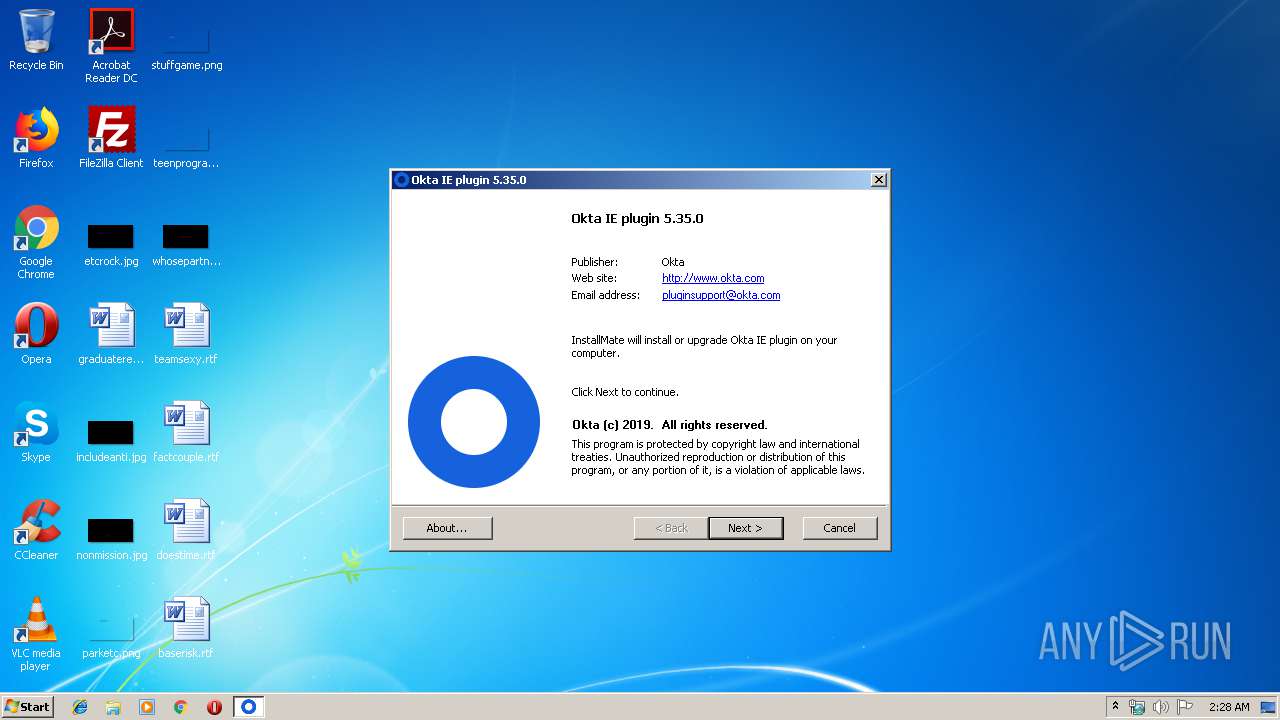Viewport: 1280px width, 720px height.
Task: Launch Windows Media Player from taskbar
Action: tap(147, 707)
